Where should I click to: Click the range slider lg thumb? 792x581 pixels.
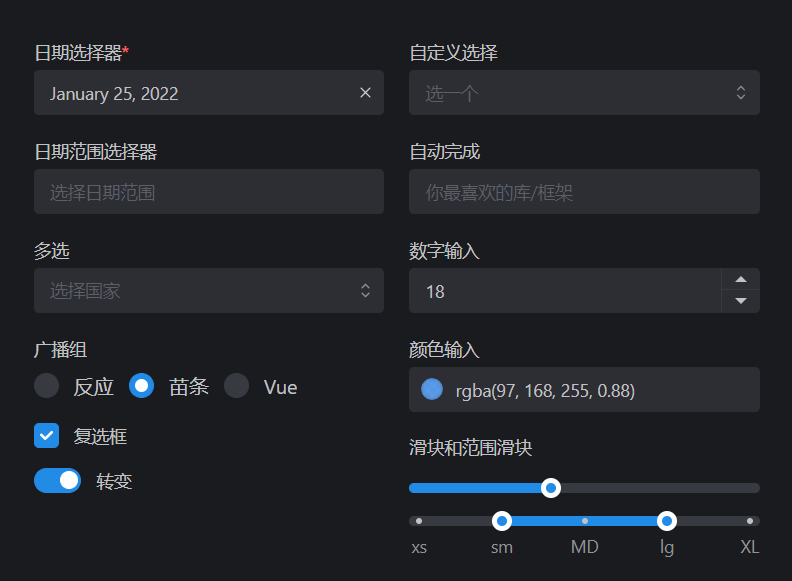point(667,521)
